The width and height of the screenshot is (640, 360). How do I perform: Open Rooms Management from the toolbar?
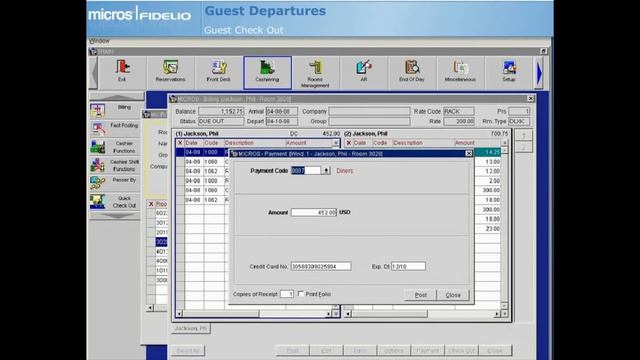(316, 72)
